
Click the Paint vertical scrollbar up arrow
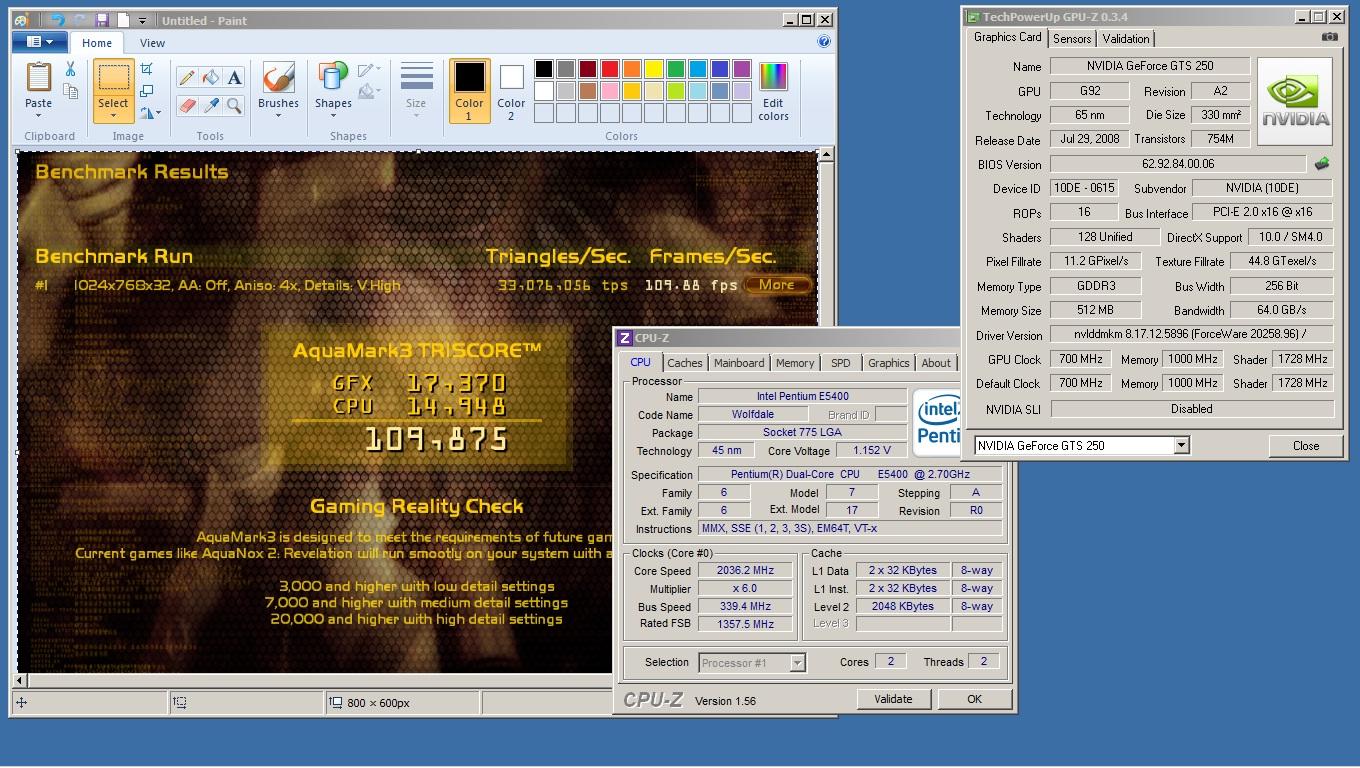(x=825, y=155)
